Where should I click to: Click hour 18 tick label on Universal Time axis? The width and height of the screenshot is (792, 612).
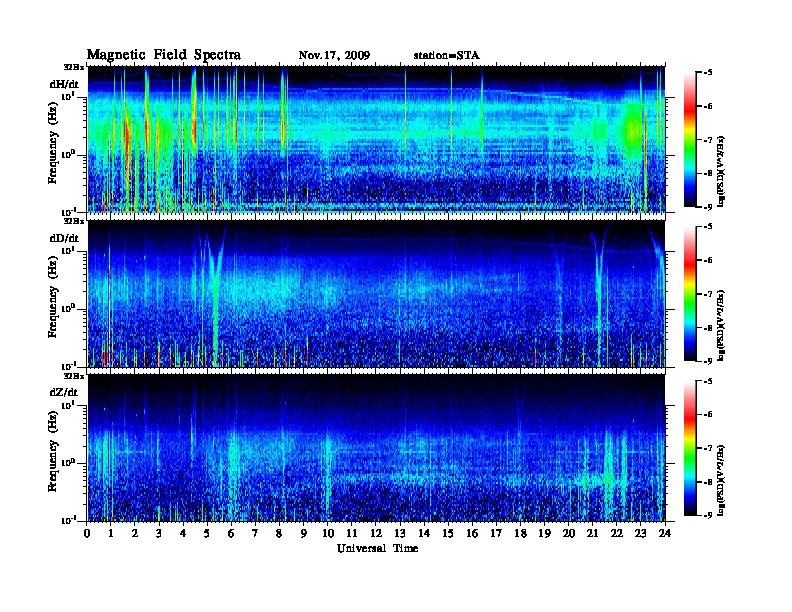(x=520, y=534)
